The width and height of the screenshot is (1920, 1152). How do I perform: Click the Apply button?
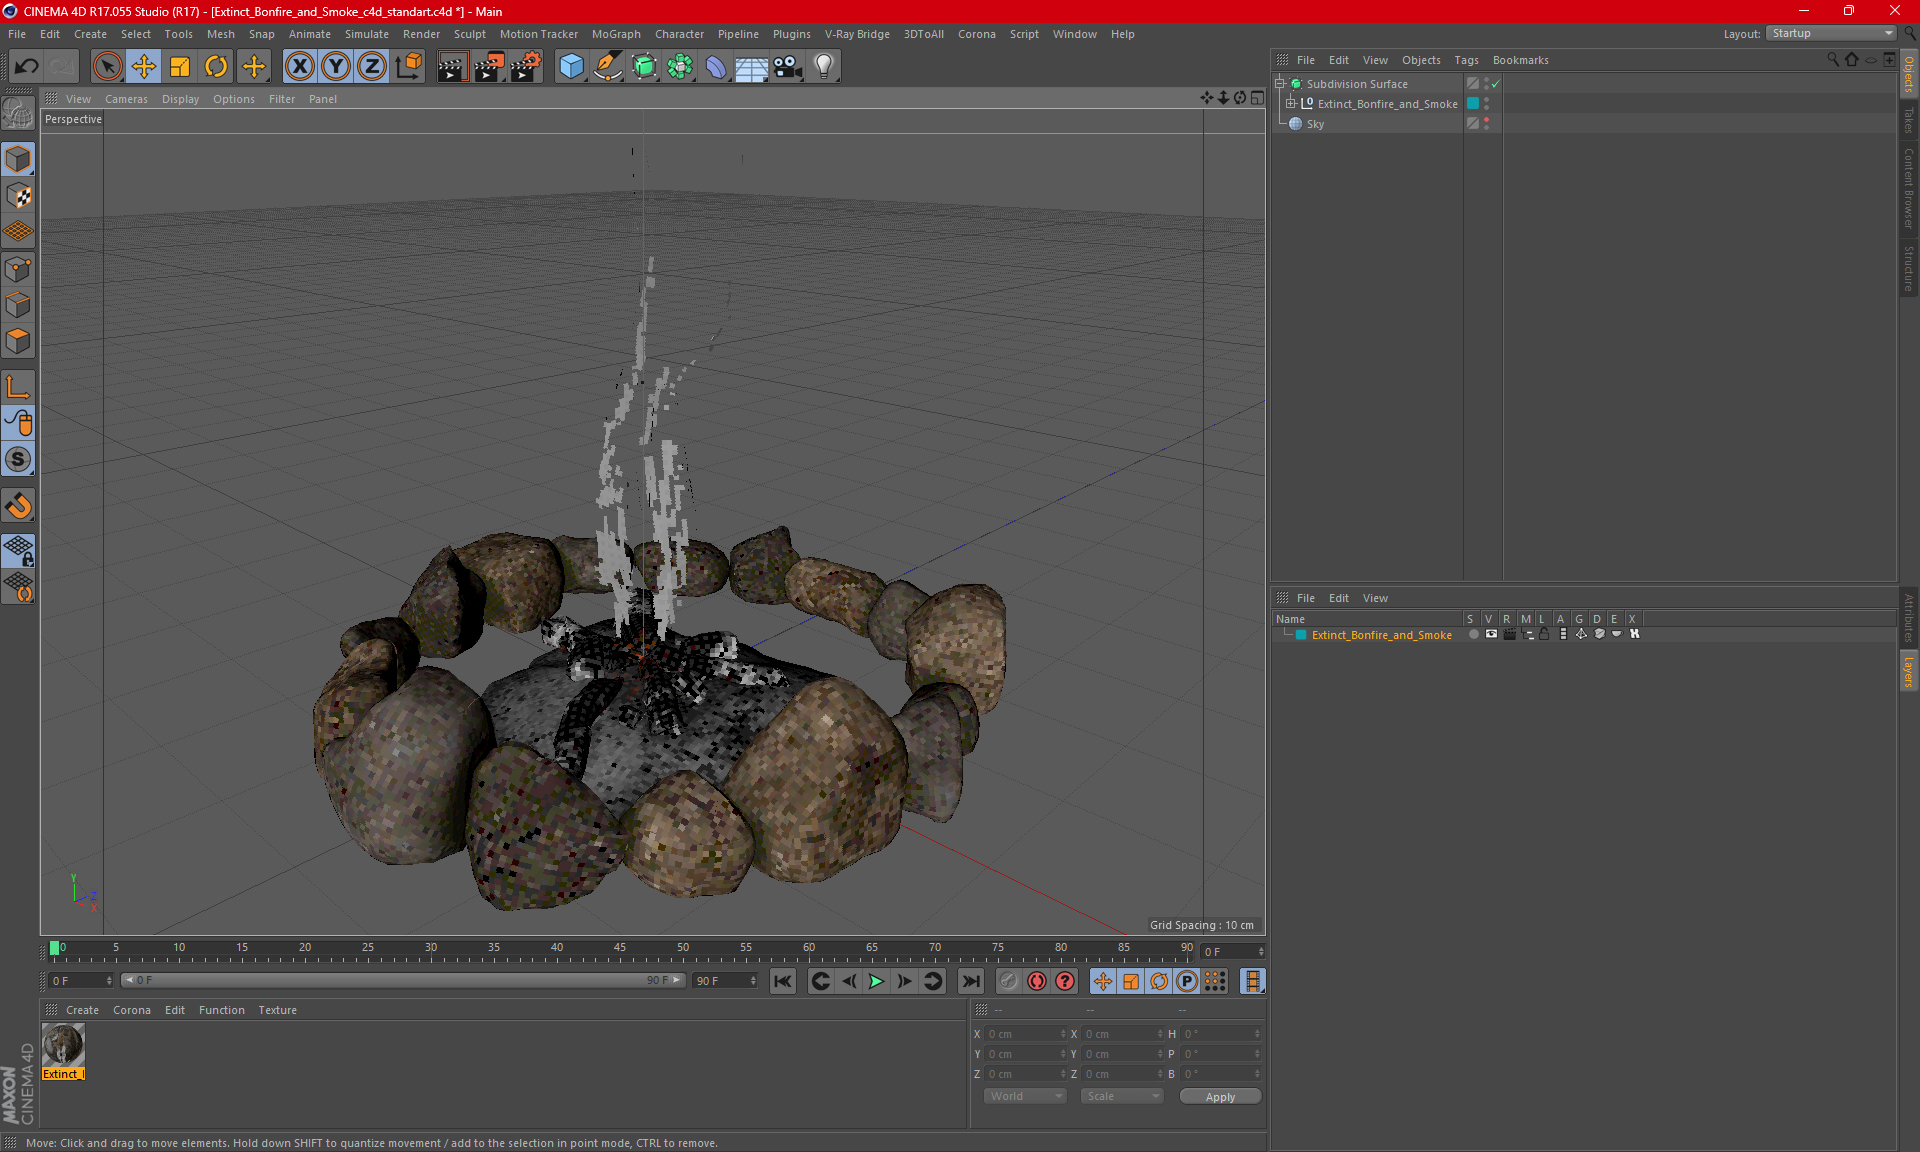coord(1220,1097)
